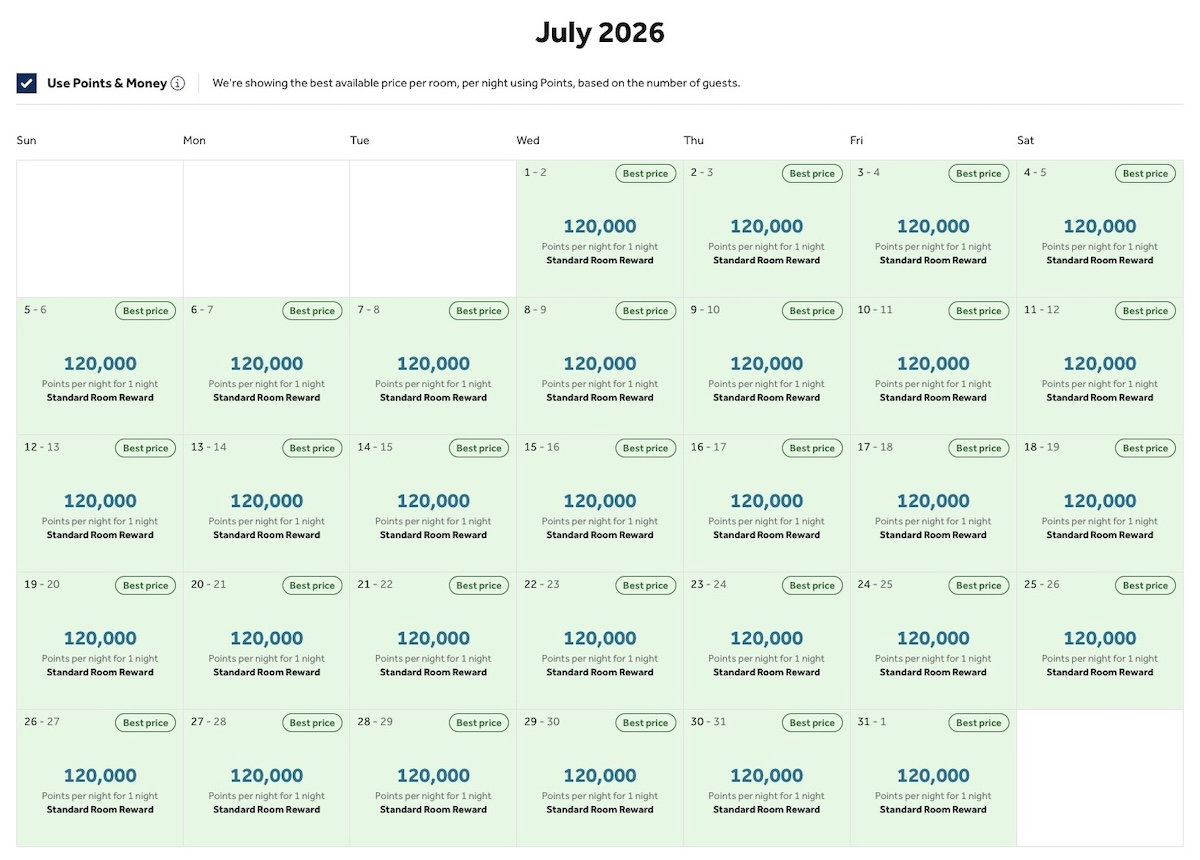Click the info icon beside Points & Money
1200x860 pixels.
(x=178, y=83)
